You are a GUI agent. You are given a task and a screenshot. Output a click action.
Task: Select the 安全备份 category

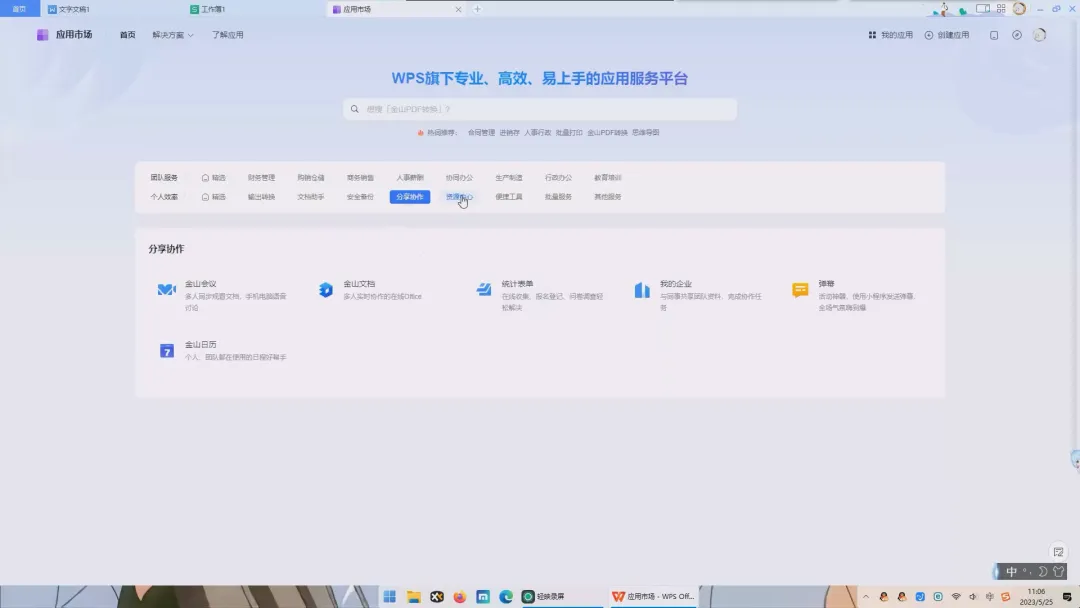[360, 197]
